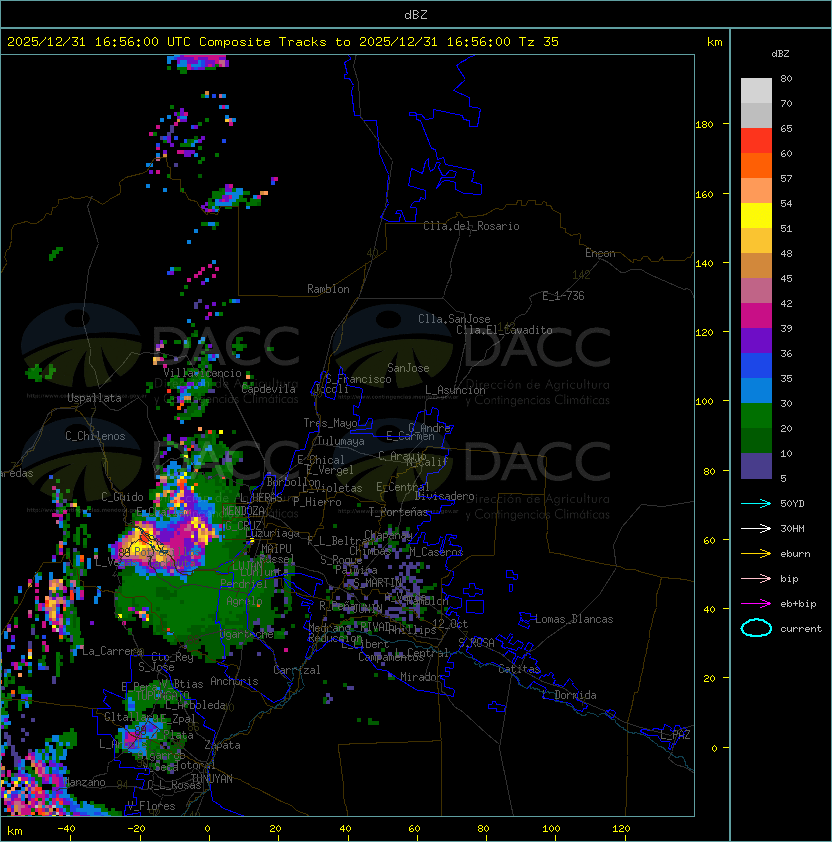Click the 'E_1-736' map label
Screen dimensions: 832x842
tap(563, 296)
